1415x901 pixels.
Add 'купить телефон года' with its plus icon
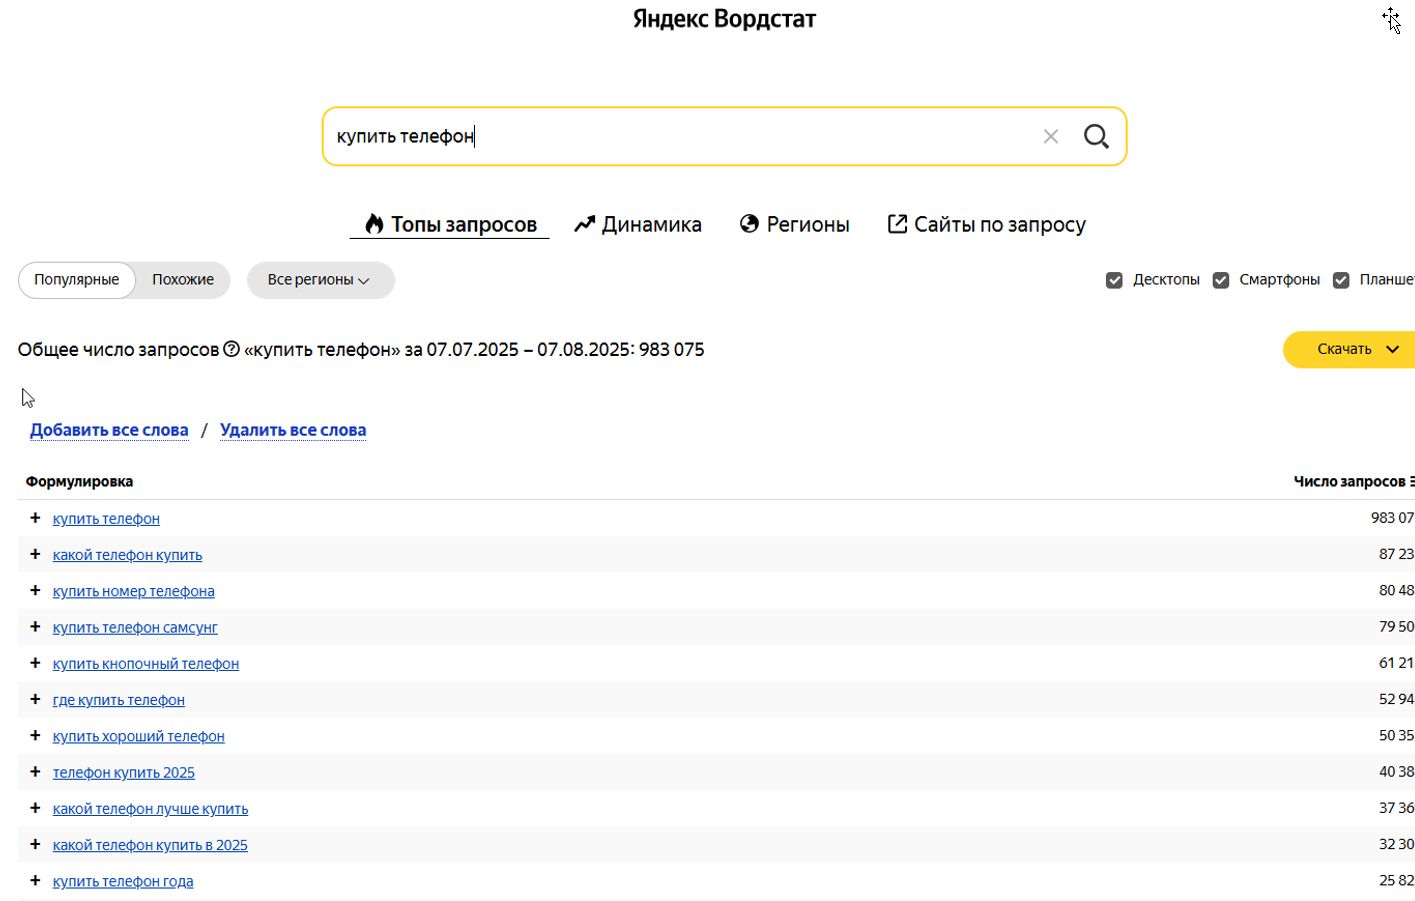pos(35,880)
